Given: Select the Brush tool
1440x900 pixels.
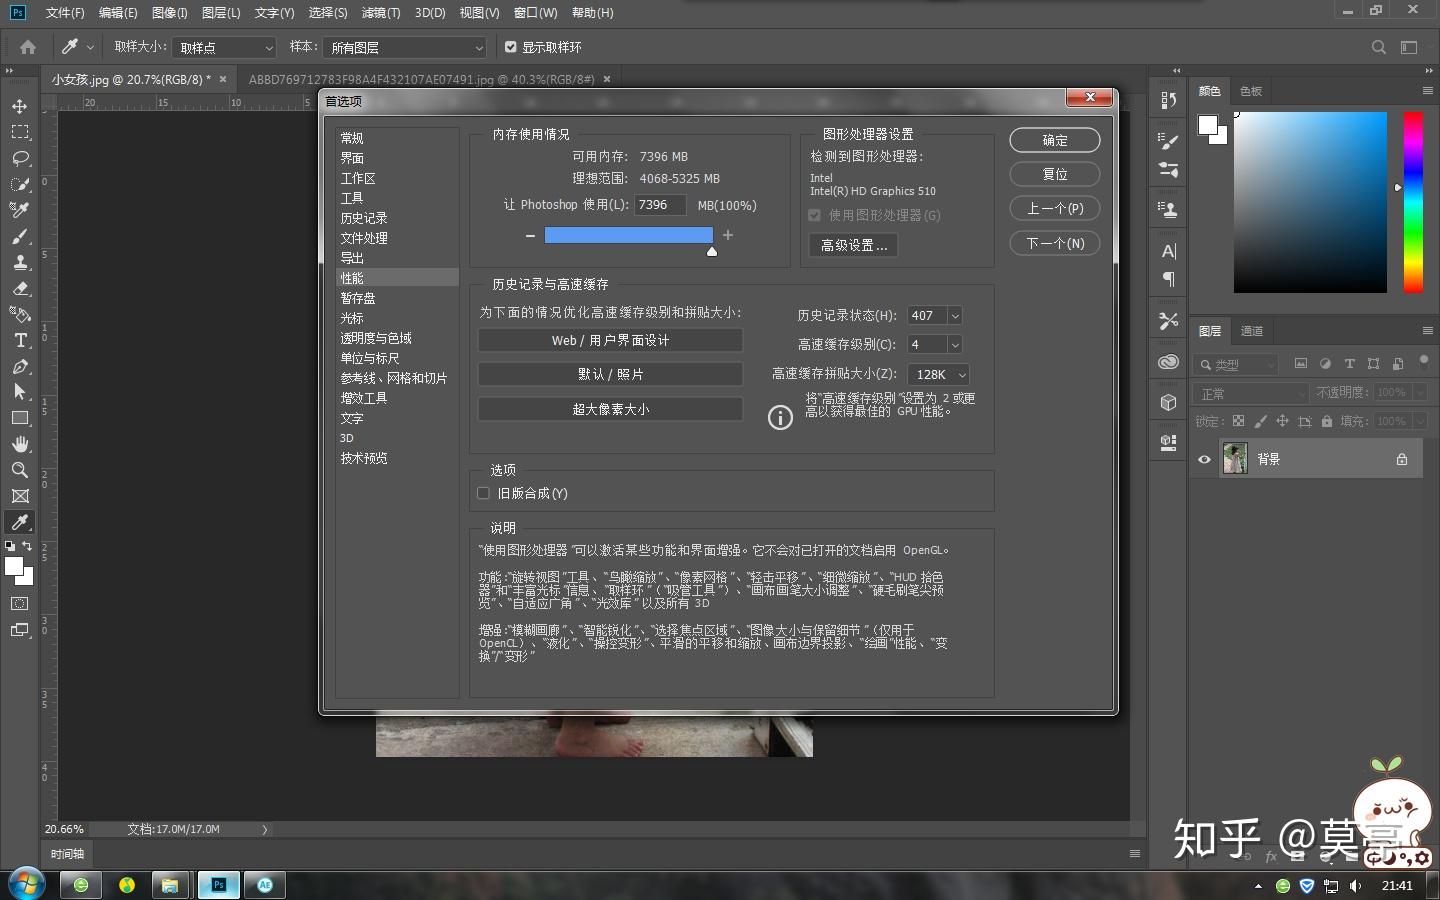Looking at the screenshot, I should click(20, 236).
